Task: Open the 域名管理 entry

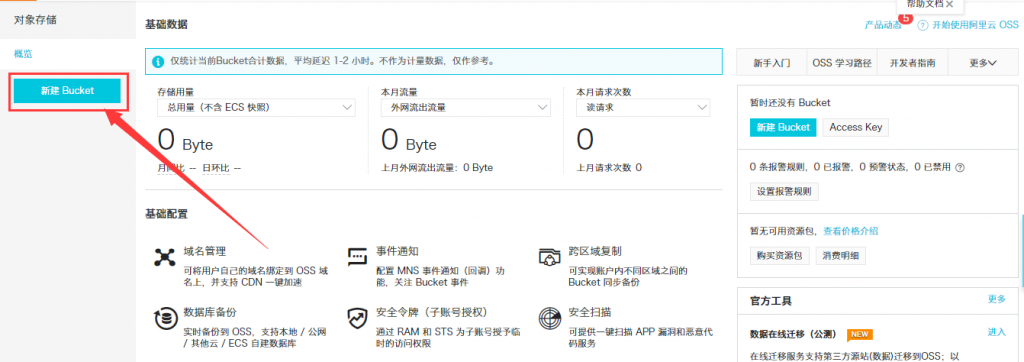Action: point(205,251)
